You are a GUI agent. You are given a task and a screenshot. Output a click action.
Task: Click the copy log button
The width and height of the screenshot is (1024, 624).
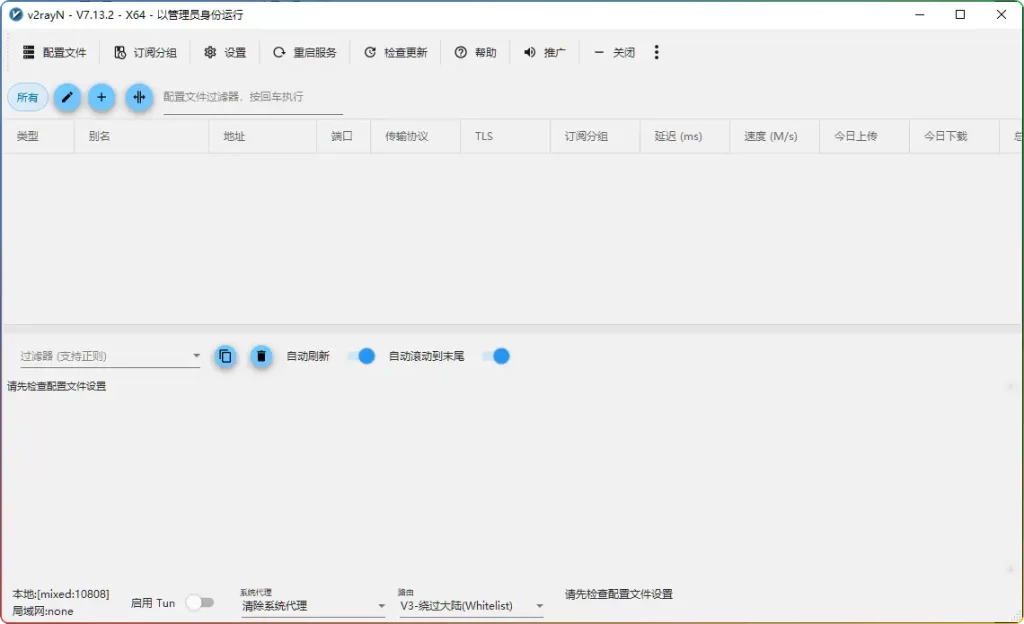click(x=225, y=356)
